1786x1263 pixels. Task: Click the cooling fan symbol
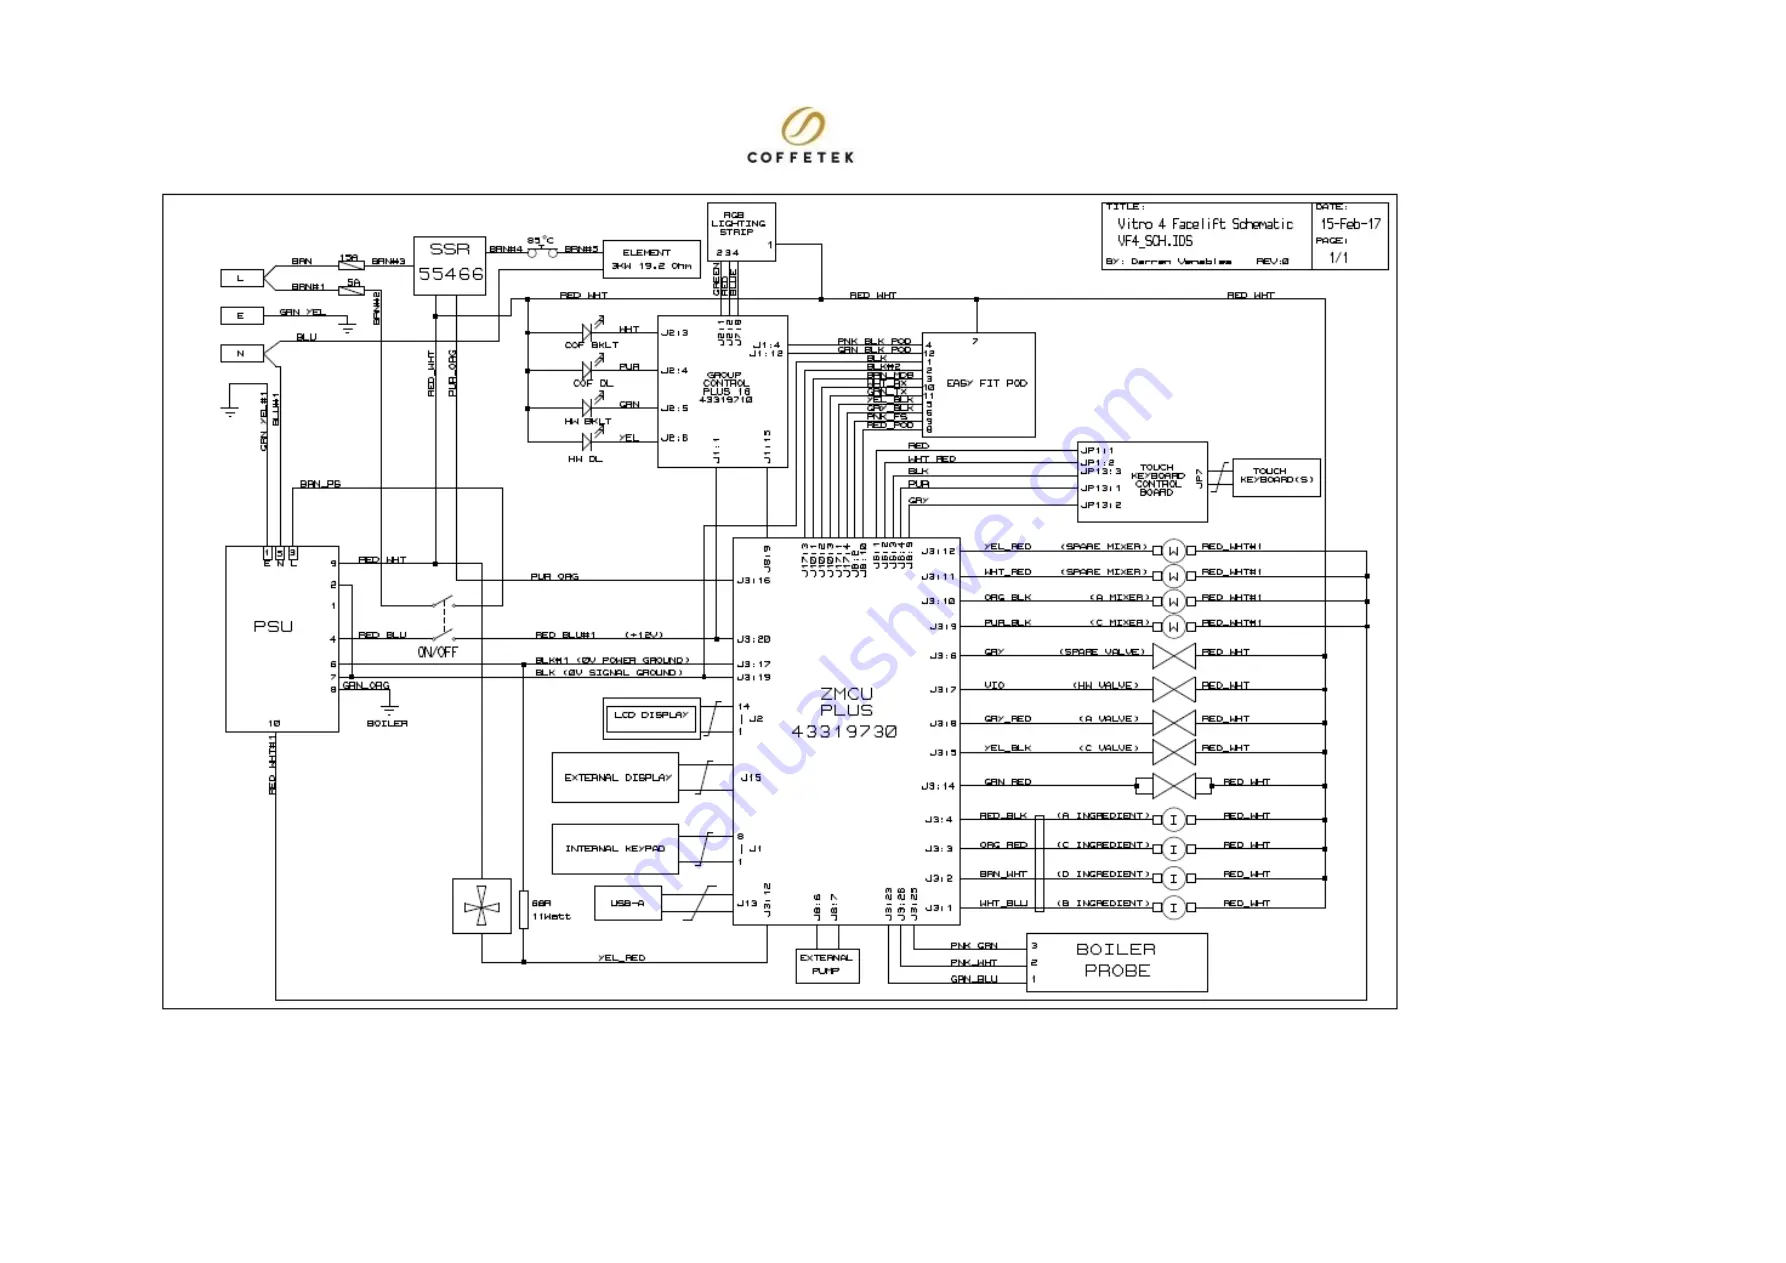[x=481, y=906]
